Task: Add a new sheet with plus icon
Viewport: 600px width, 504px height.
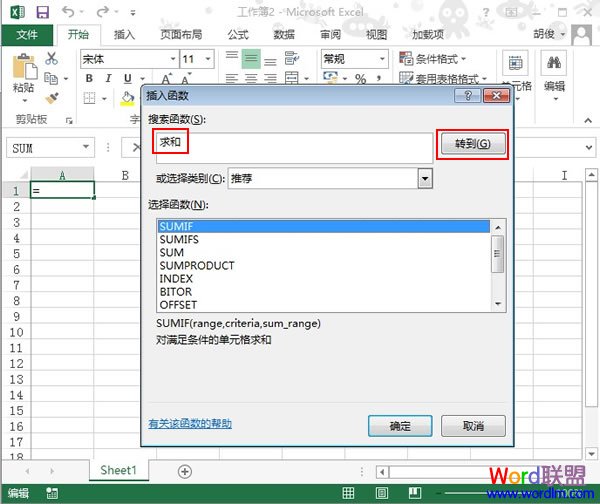Action: tap(185, 471)
